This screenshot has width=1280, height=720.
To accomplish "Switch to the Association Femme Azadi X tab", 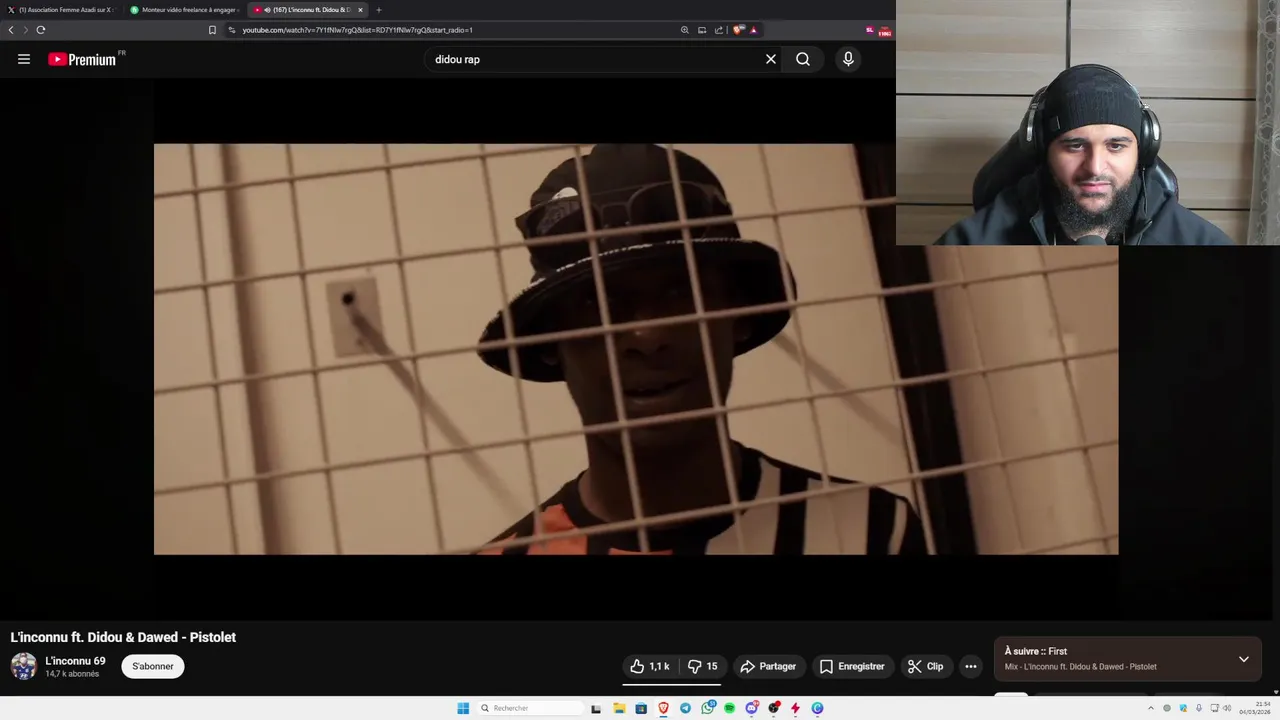I will point(62,10).
